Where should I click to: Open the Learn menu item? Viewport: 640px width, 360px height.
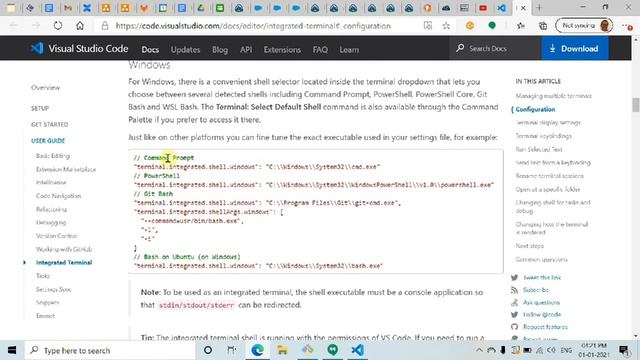(x=349, y=49)
